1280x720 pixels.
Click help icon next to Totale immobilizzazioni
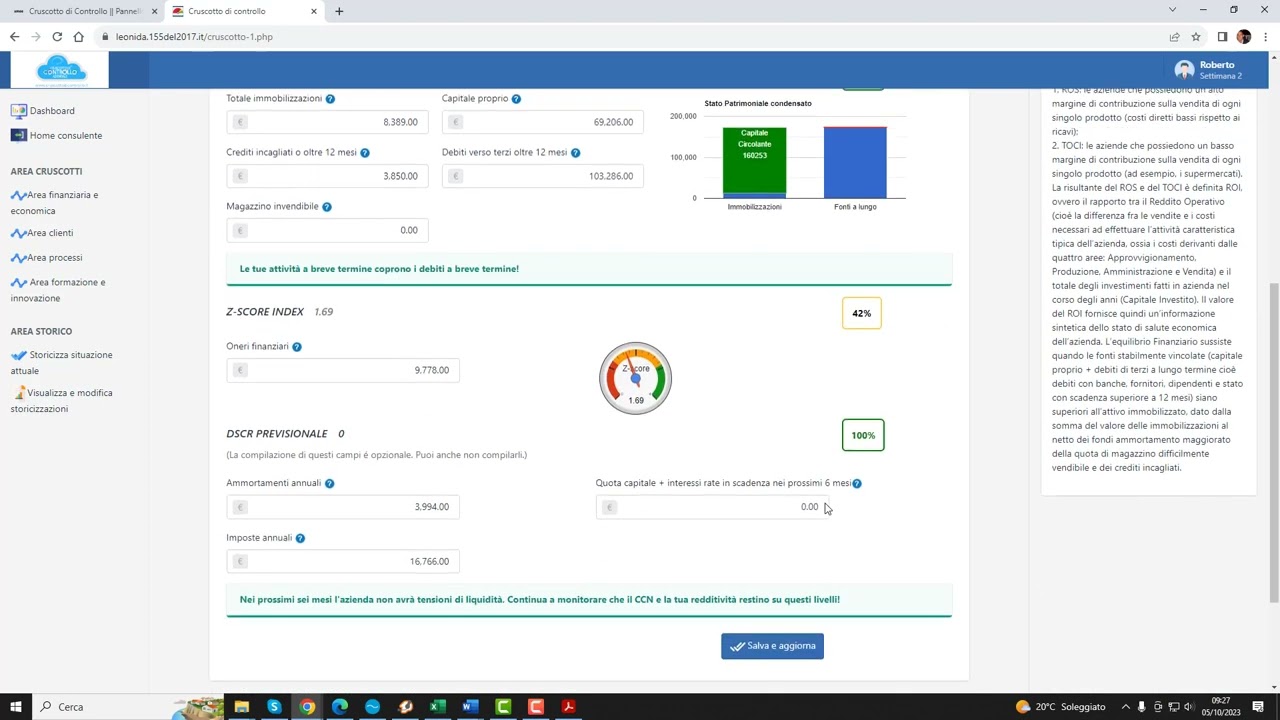330,99
